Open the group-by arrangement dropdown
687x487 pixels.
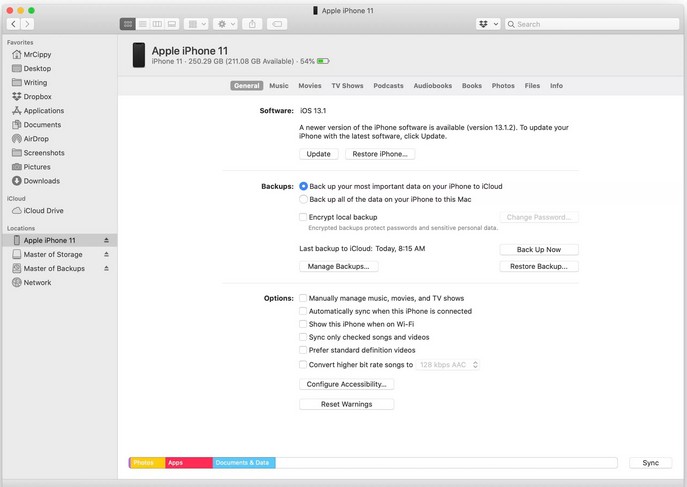(196, 24)
